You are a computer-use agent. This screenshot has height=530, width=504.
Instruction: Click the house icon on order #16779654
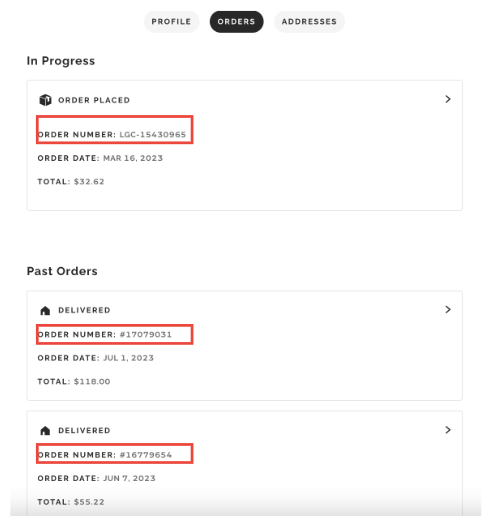[45, 430]
